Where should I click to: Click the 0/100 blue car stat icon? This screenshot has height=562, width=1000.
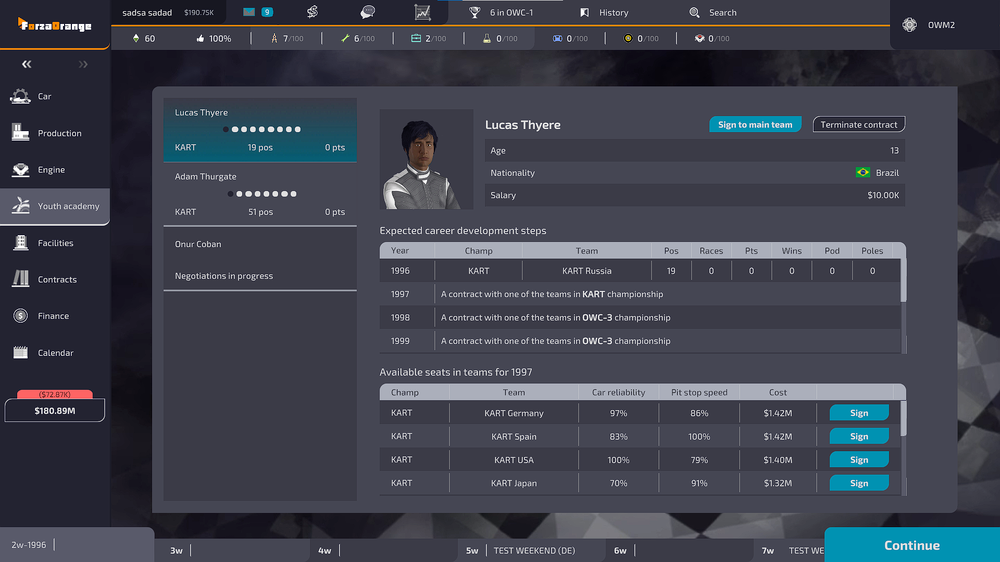click(557, 38)
